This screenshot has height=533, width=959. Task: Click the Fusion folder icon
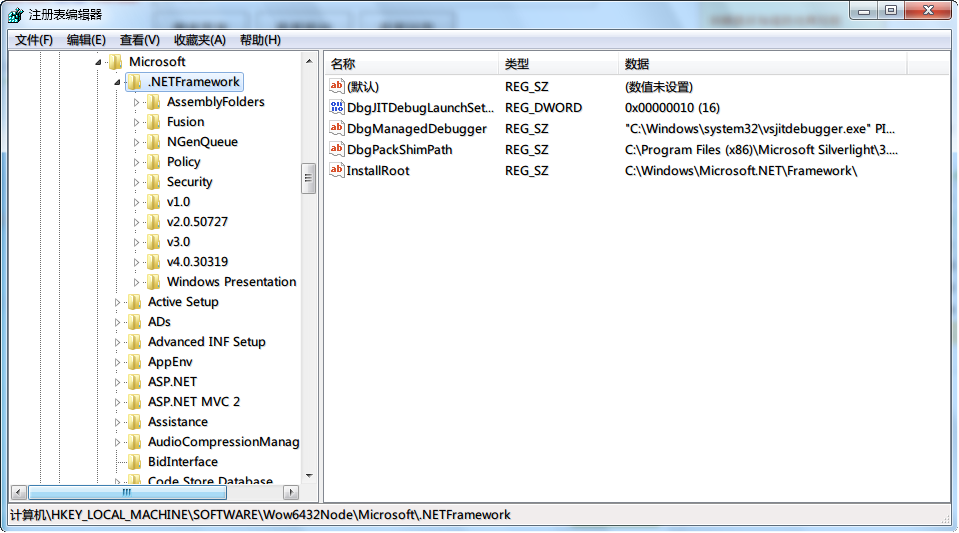point(154,122)
